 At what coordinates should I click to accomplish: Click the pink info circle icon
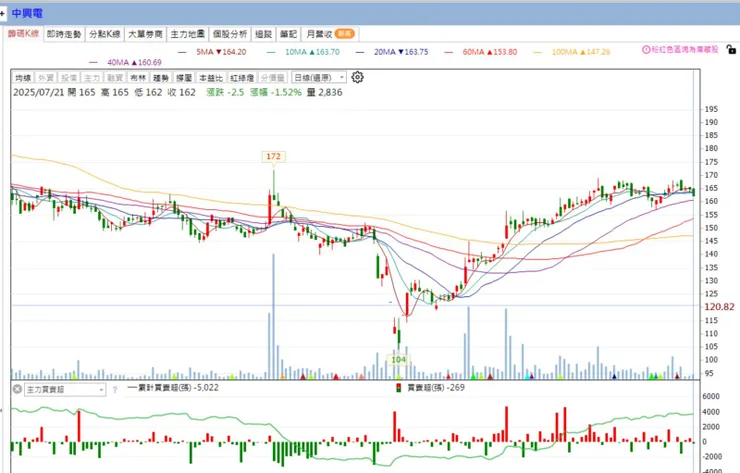click(x=646, y=49)
